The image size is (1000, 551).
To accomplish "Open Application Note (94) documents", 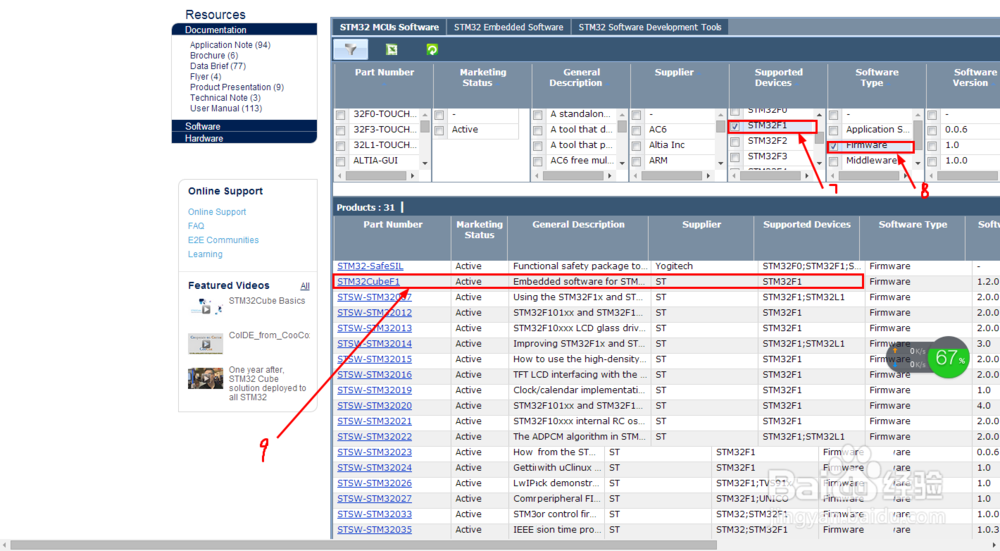I will (230, 45).
